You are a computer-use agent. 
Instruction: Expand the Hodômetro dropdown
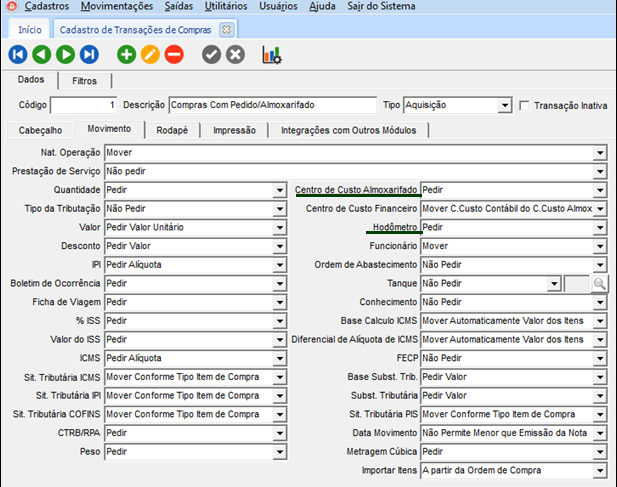[x=600, y=227]
